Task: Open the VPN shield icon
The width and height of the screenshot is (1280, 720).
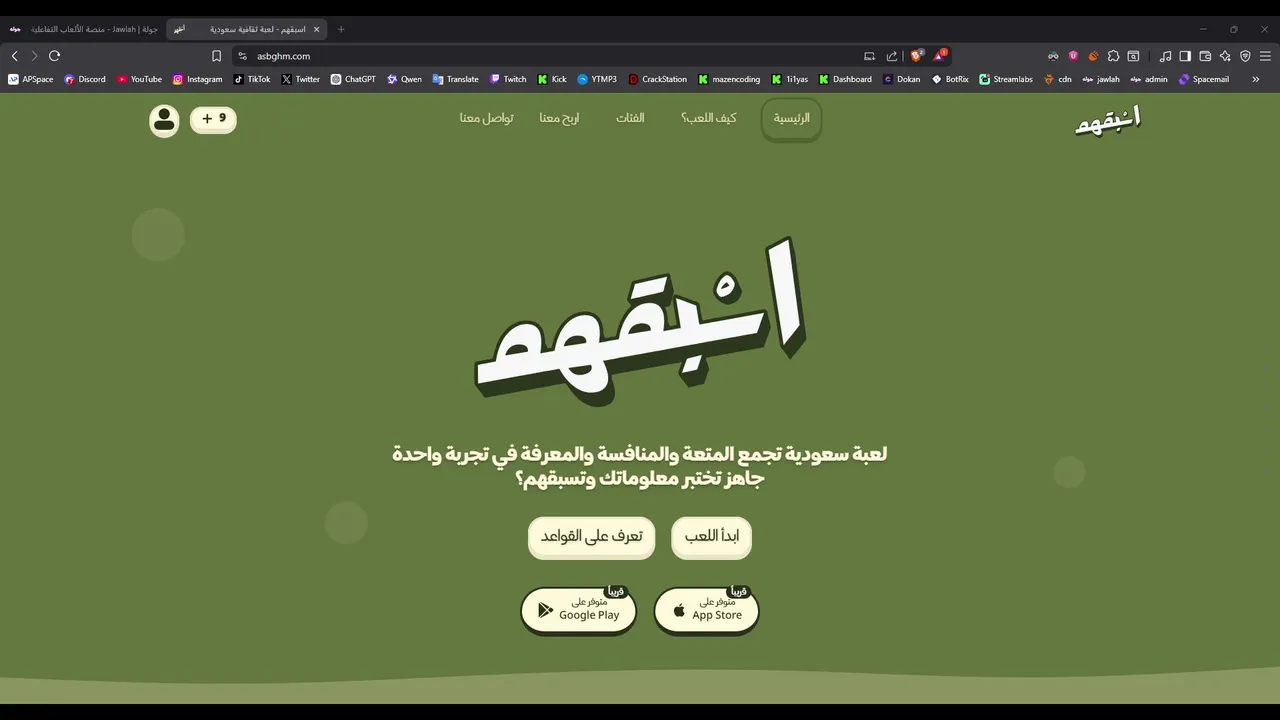Action: pos(1245,56)
